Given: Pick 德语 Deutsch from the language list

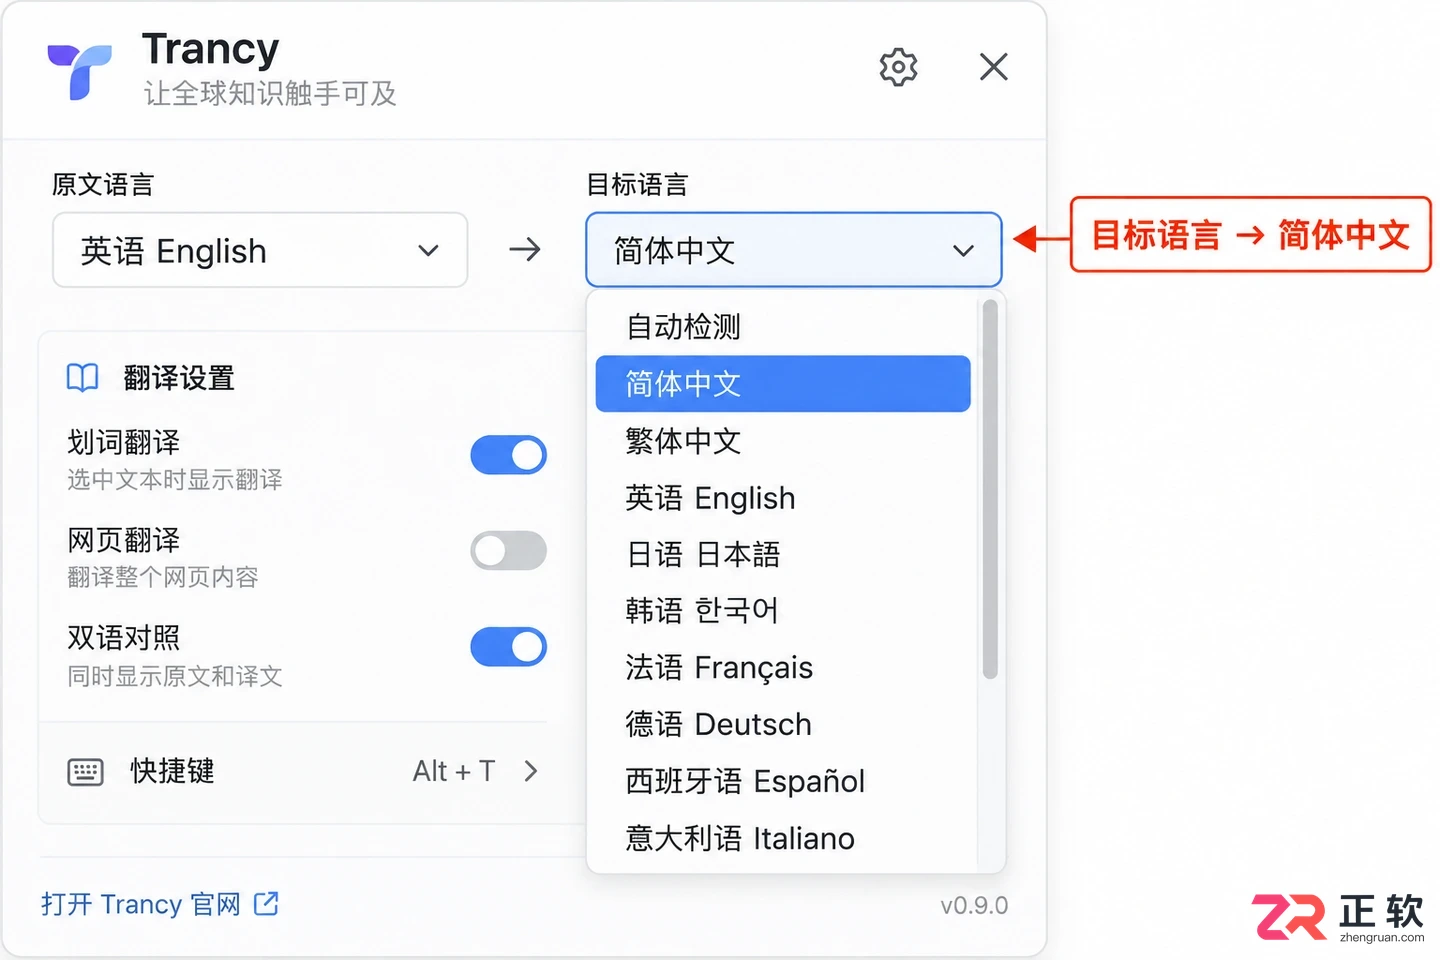Looking at the screenshot, I should pos(783,725).
